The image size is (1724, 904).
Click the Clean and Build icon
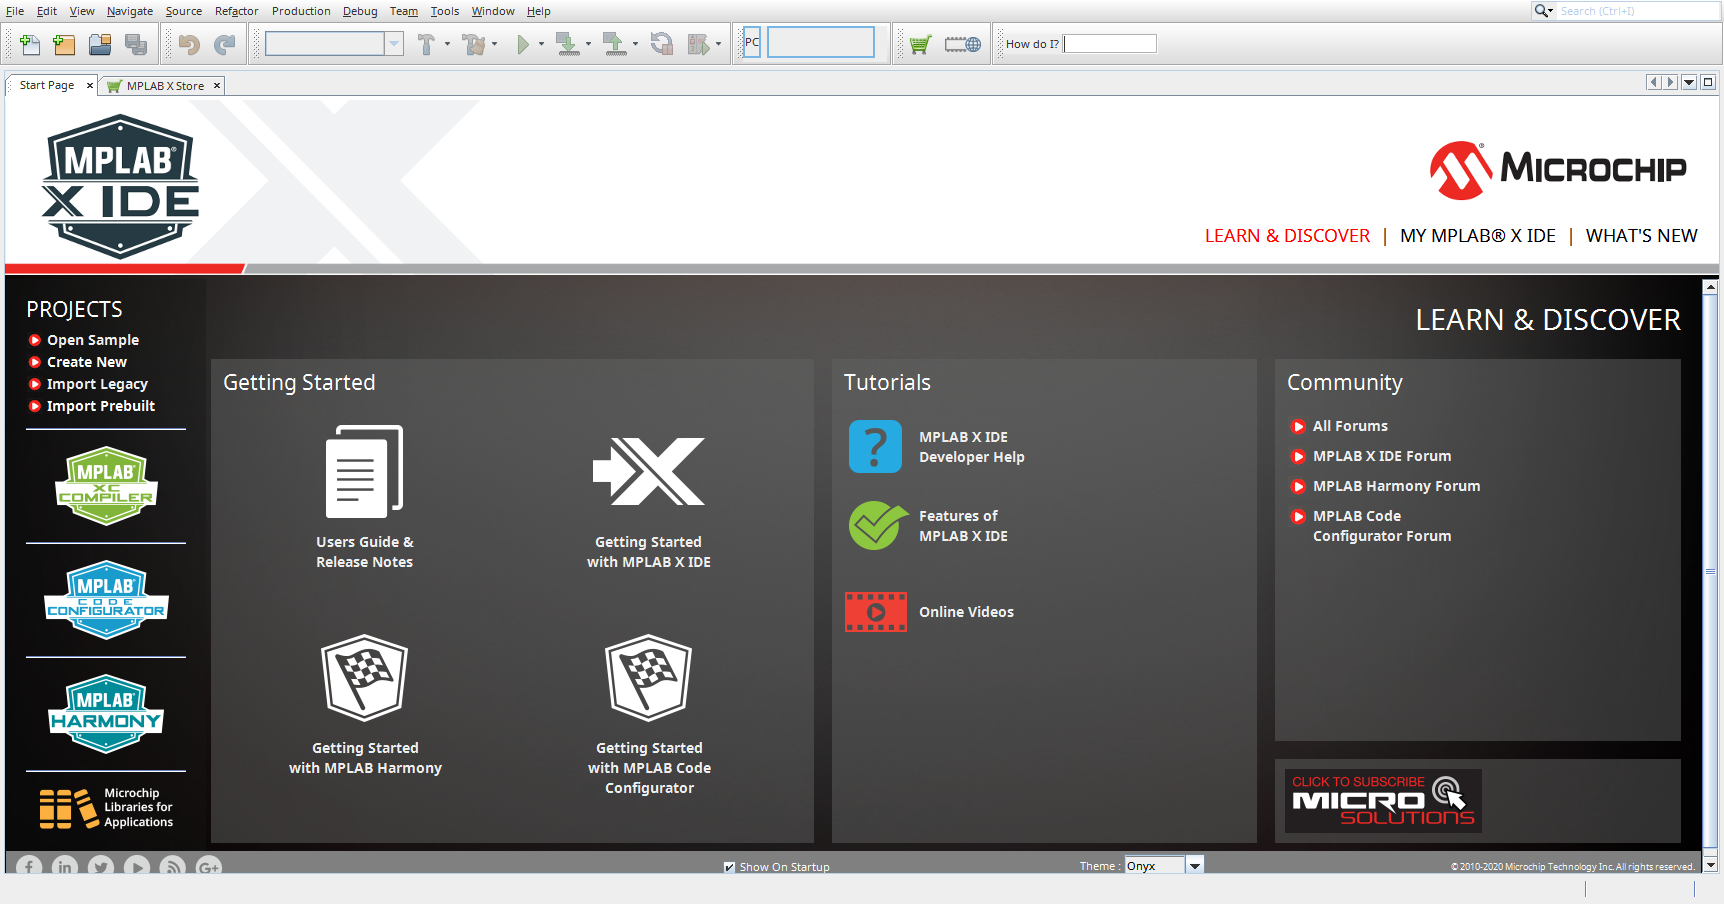pyautogui.click(x=474, y=44)
